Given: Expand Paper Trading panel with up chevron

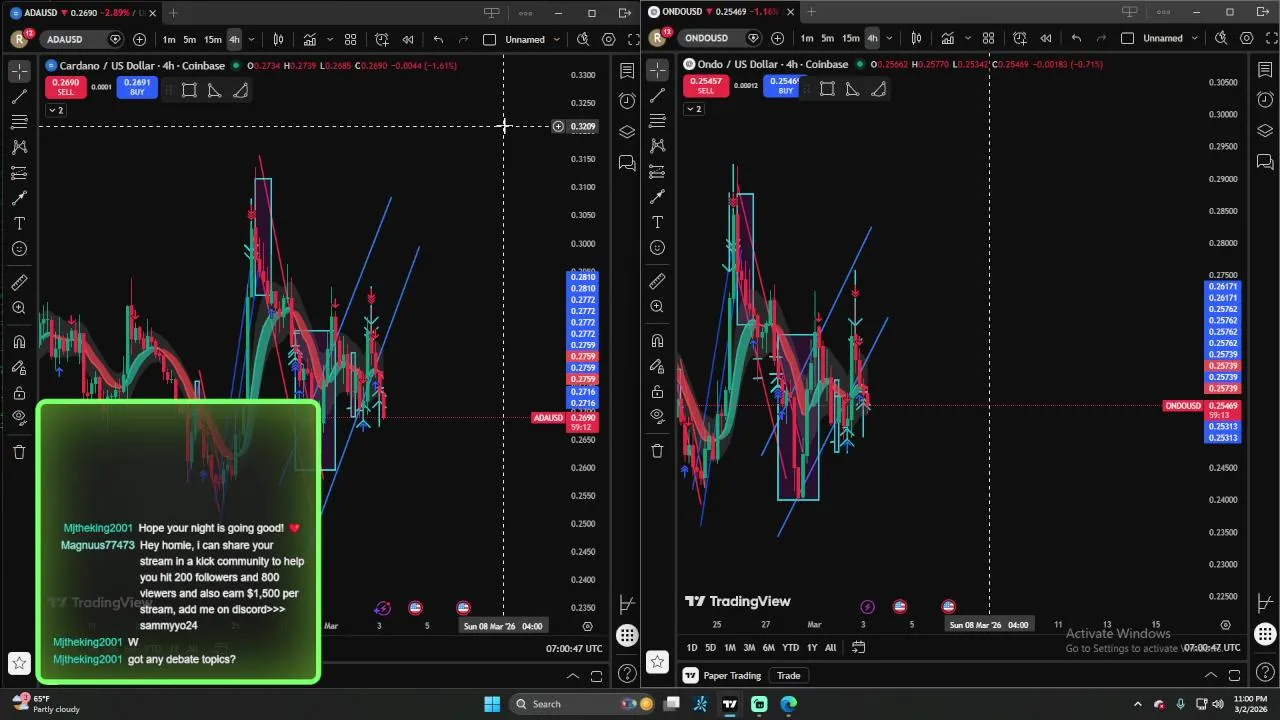Looking at the screenshot, I should pos(1210,675).
